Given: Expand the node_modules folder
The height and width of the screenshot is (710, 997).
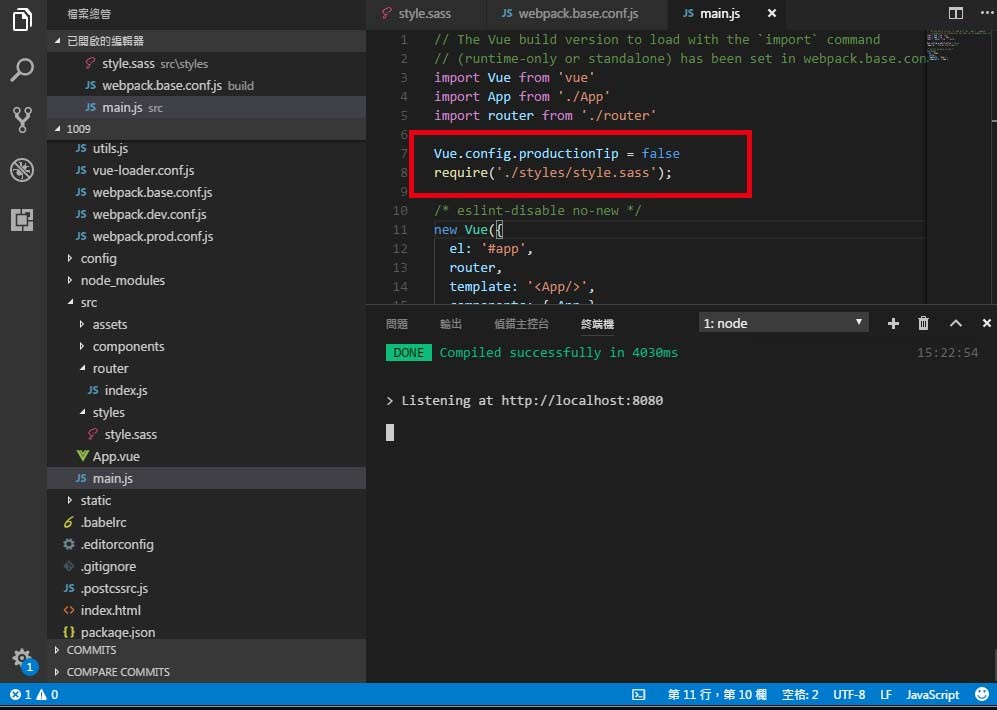Looking at the screenshot, I should point(207,280).
